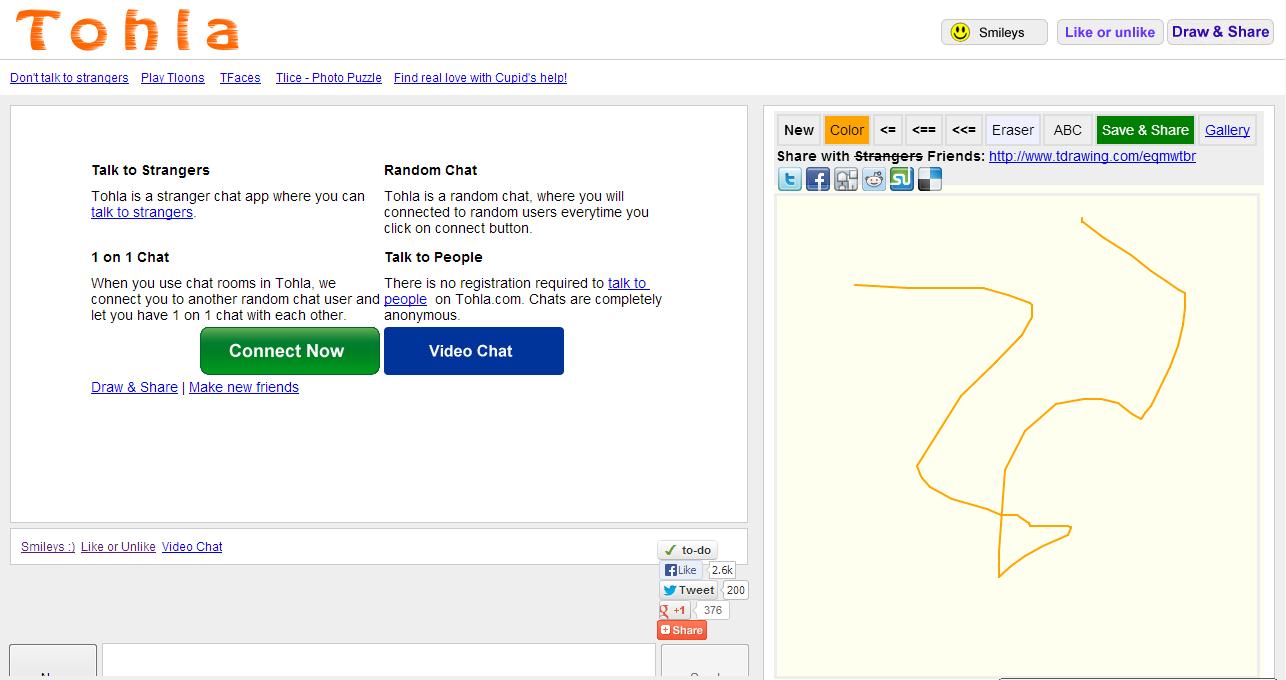The image size is (1286, 680).
Task: Open the Gallery link
Action: point(1227,130)
